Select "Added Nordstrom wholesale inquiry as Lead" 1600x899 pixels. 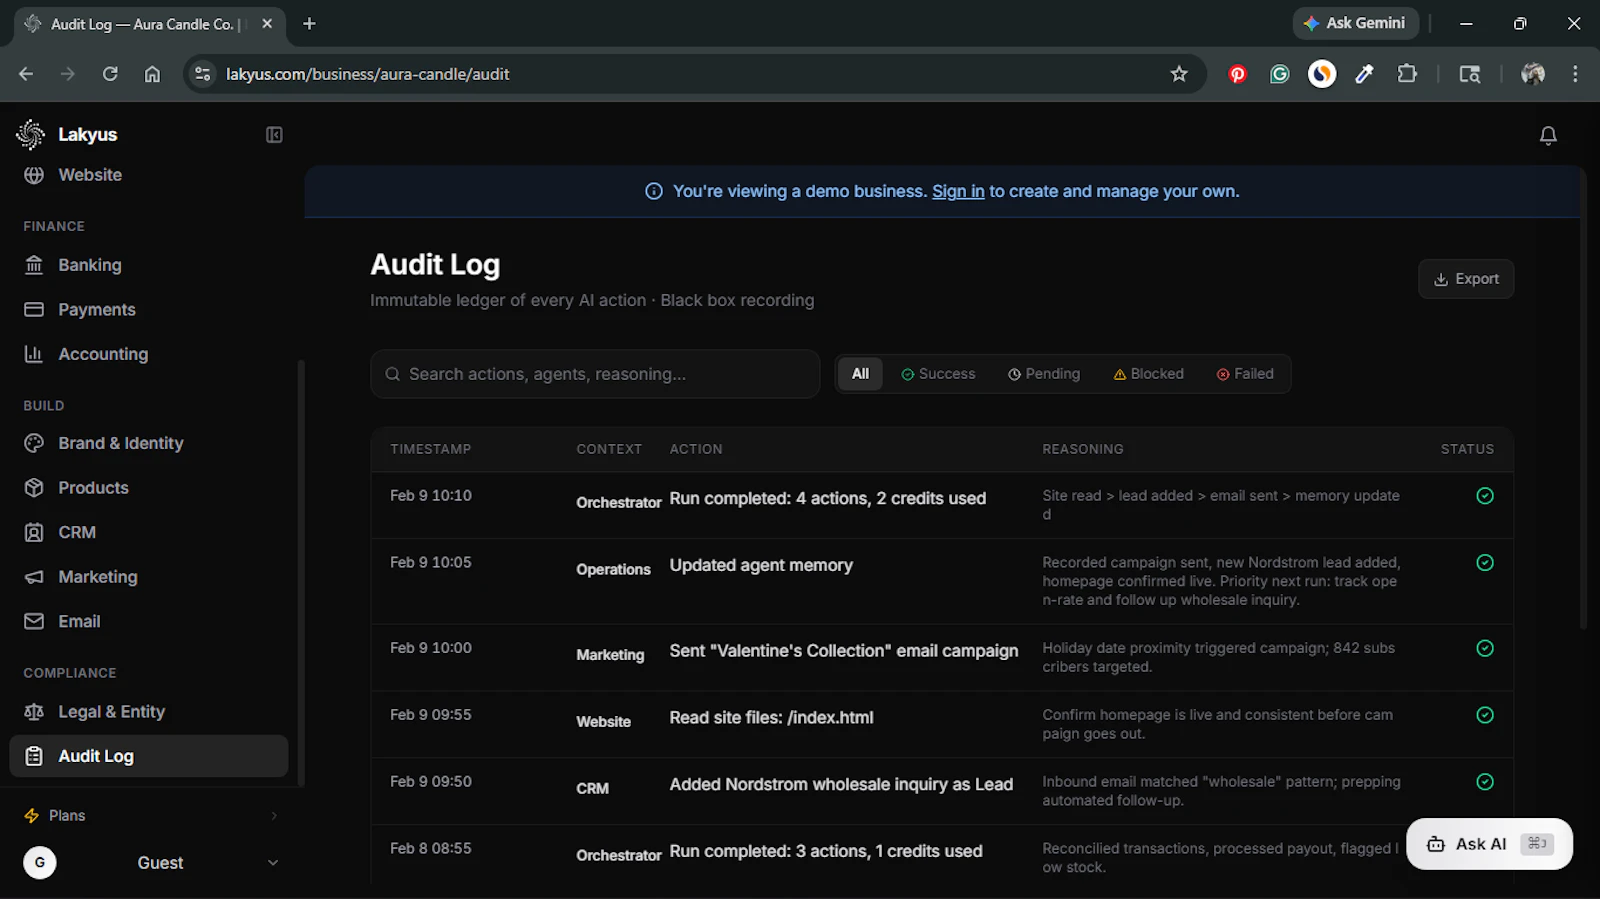pos(841,785)
